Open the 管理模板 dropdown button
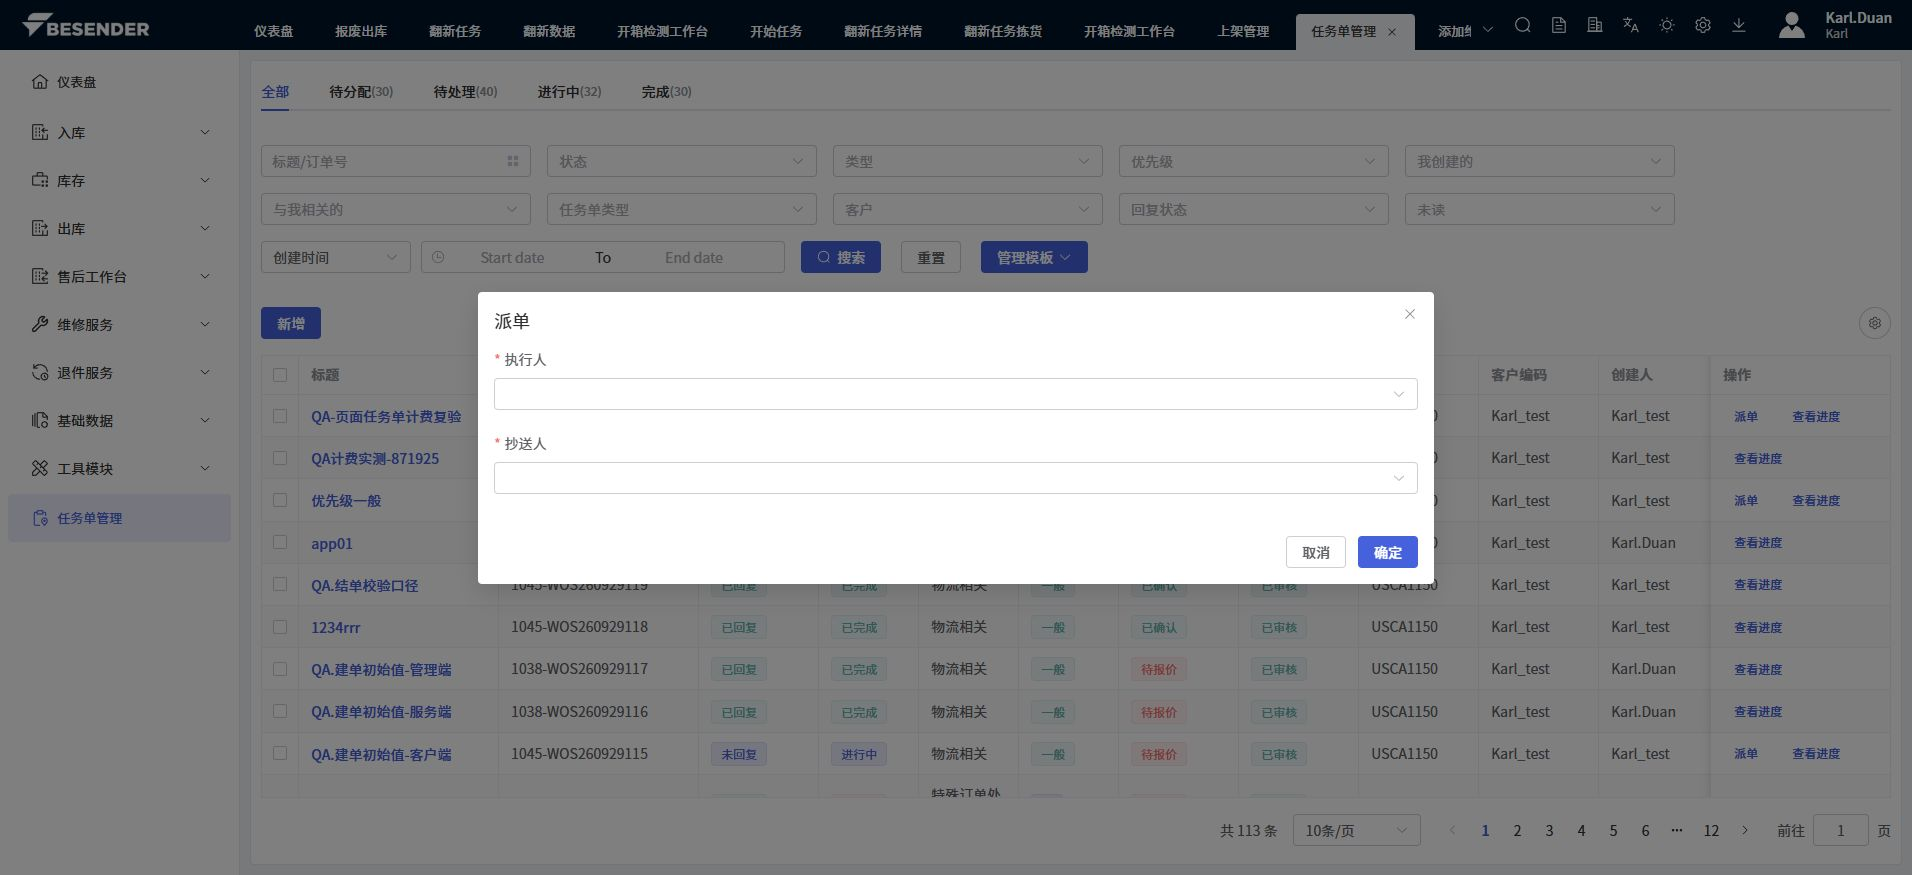Image resolution: width=1912 pixels, height=875 pixels. click(1034, 257)
